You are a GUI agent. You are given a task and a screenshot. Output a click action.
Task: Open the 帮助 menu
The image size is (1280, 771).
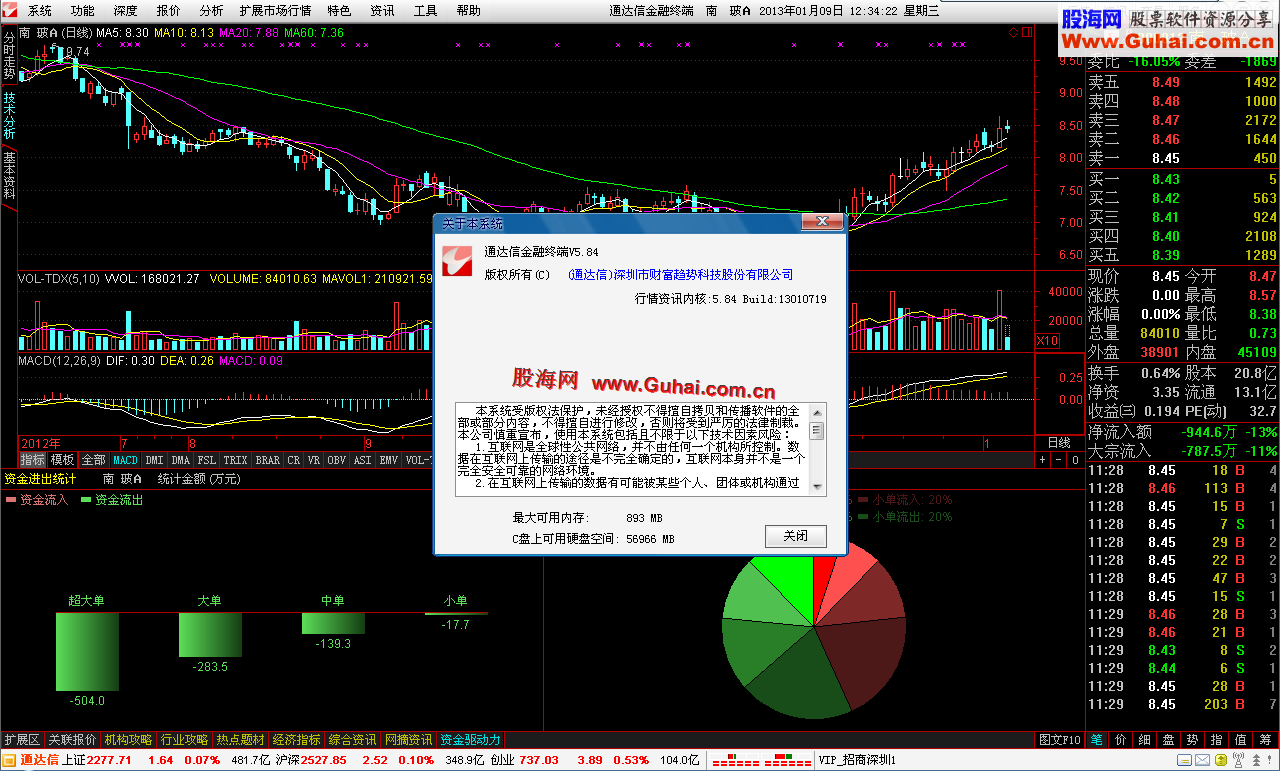tap(468, 11)
